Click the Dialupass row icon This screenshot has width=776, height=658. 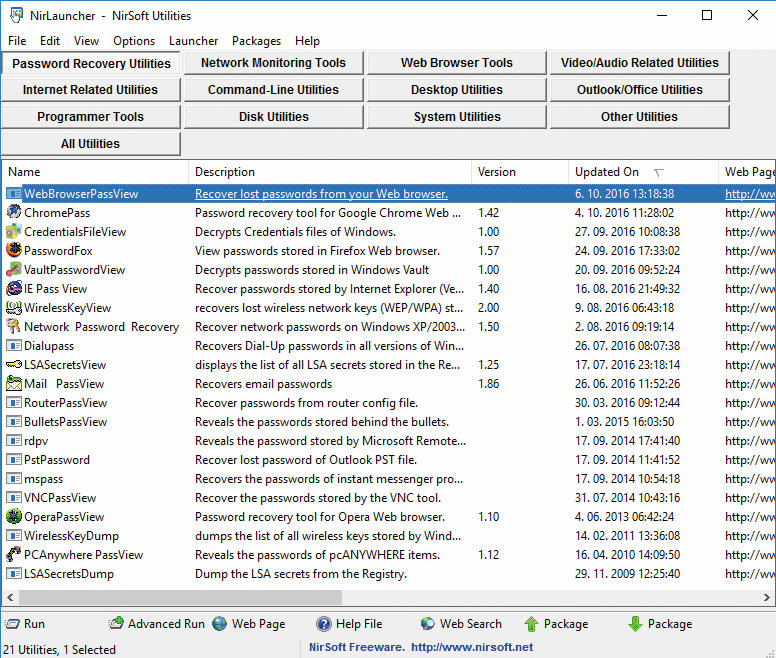click(x=14, y=345)
